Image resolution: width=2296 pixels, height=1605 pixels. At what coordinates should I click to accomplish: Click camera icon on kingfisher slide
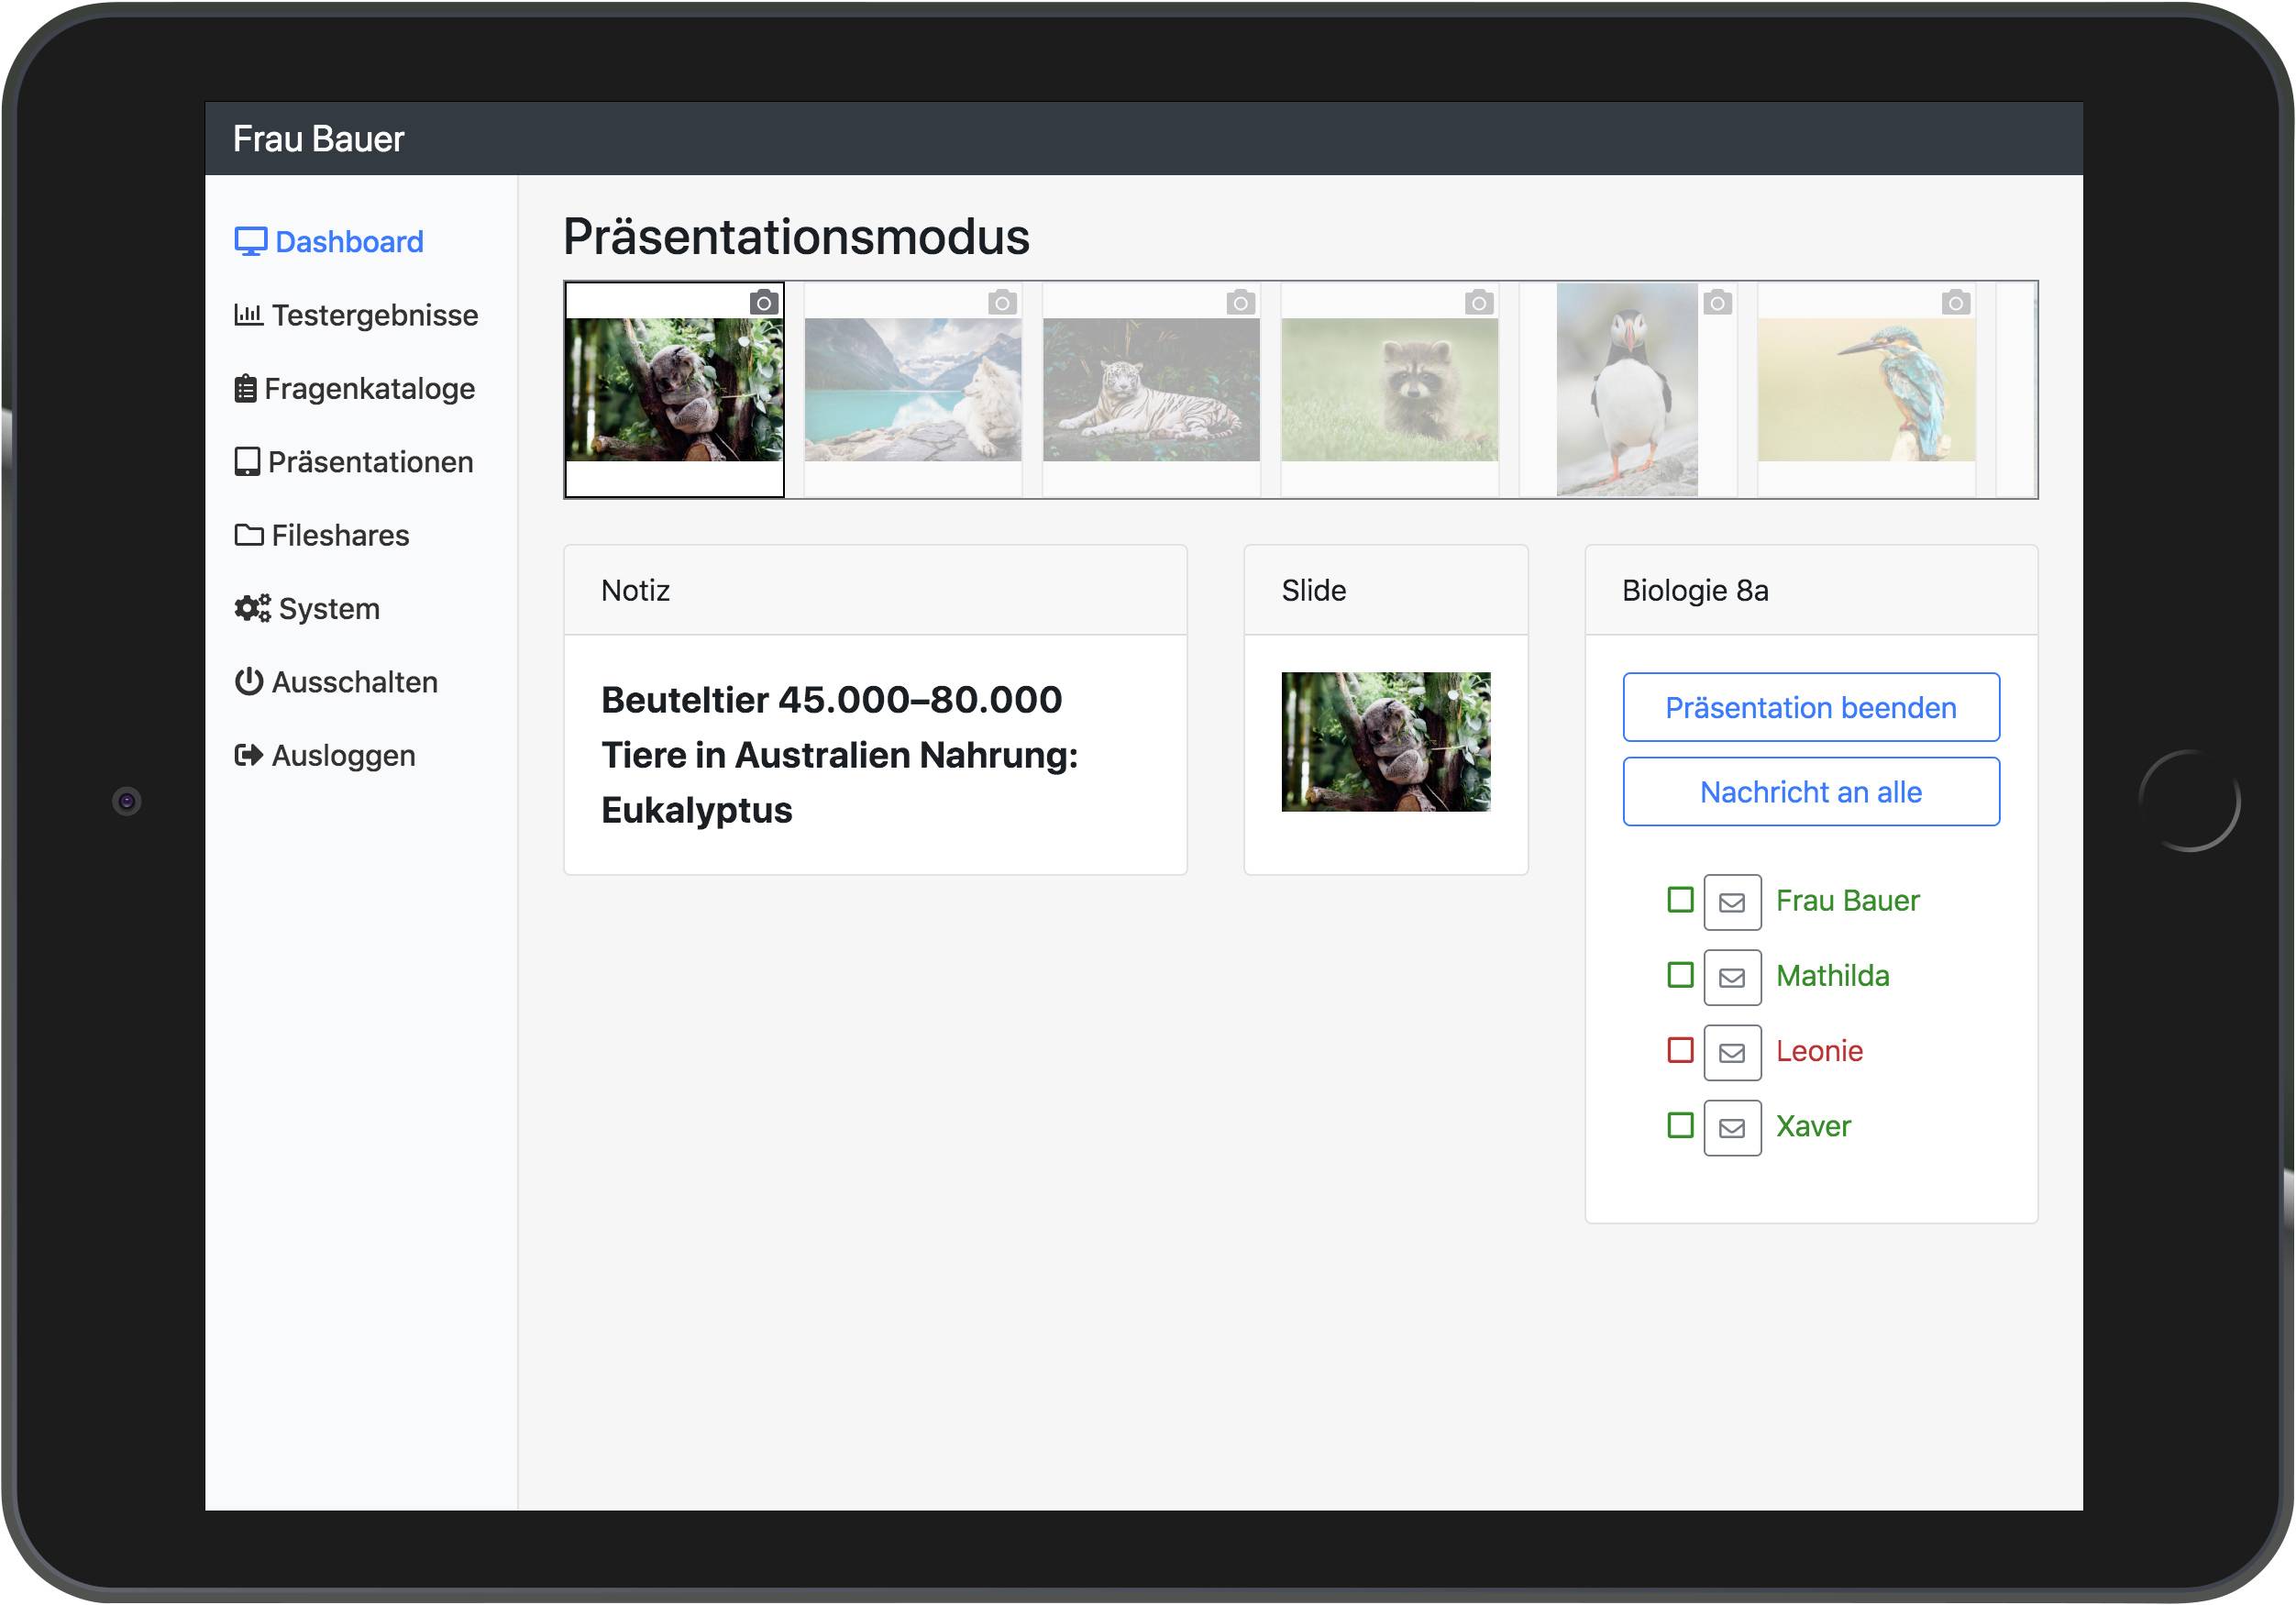tap(1955, 302)
